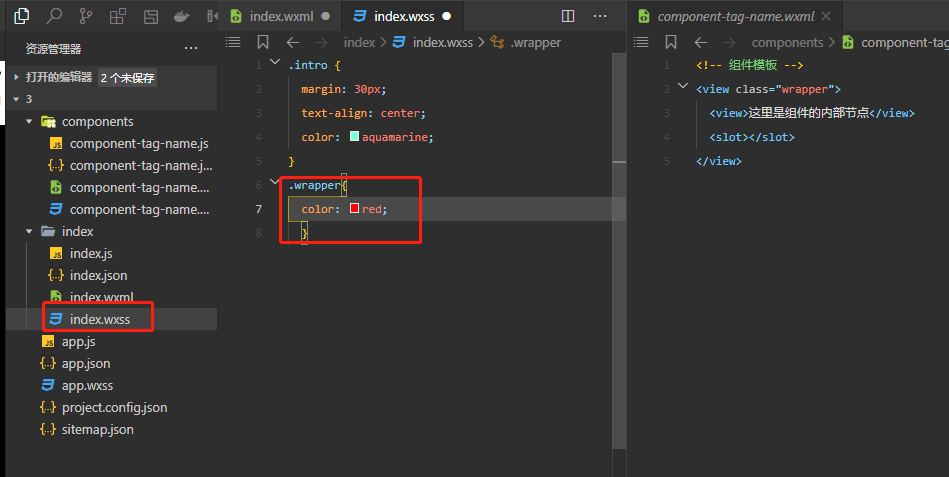This screenshot has width=949, height=477.
Task: Switch to the index.wxml tab
Action: pyautogui.click(x=281, y=16)
